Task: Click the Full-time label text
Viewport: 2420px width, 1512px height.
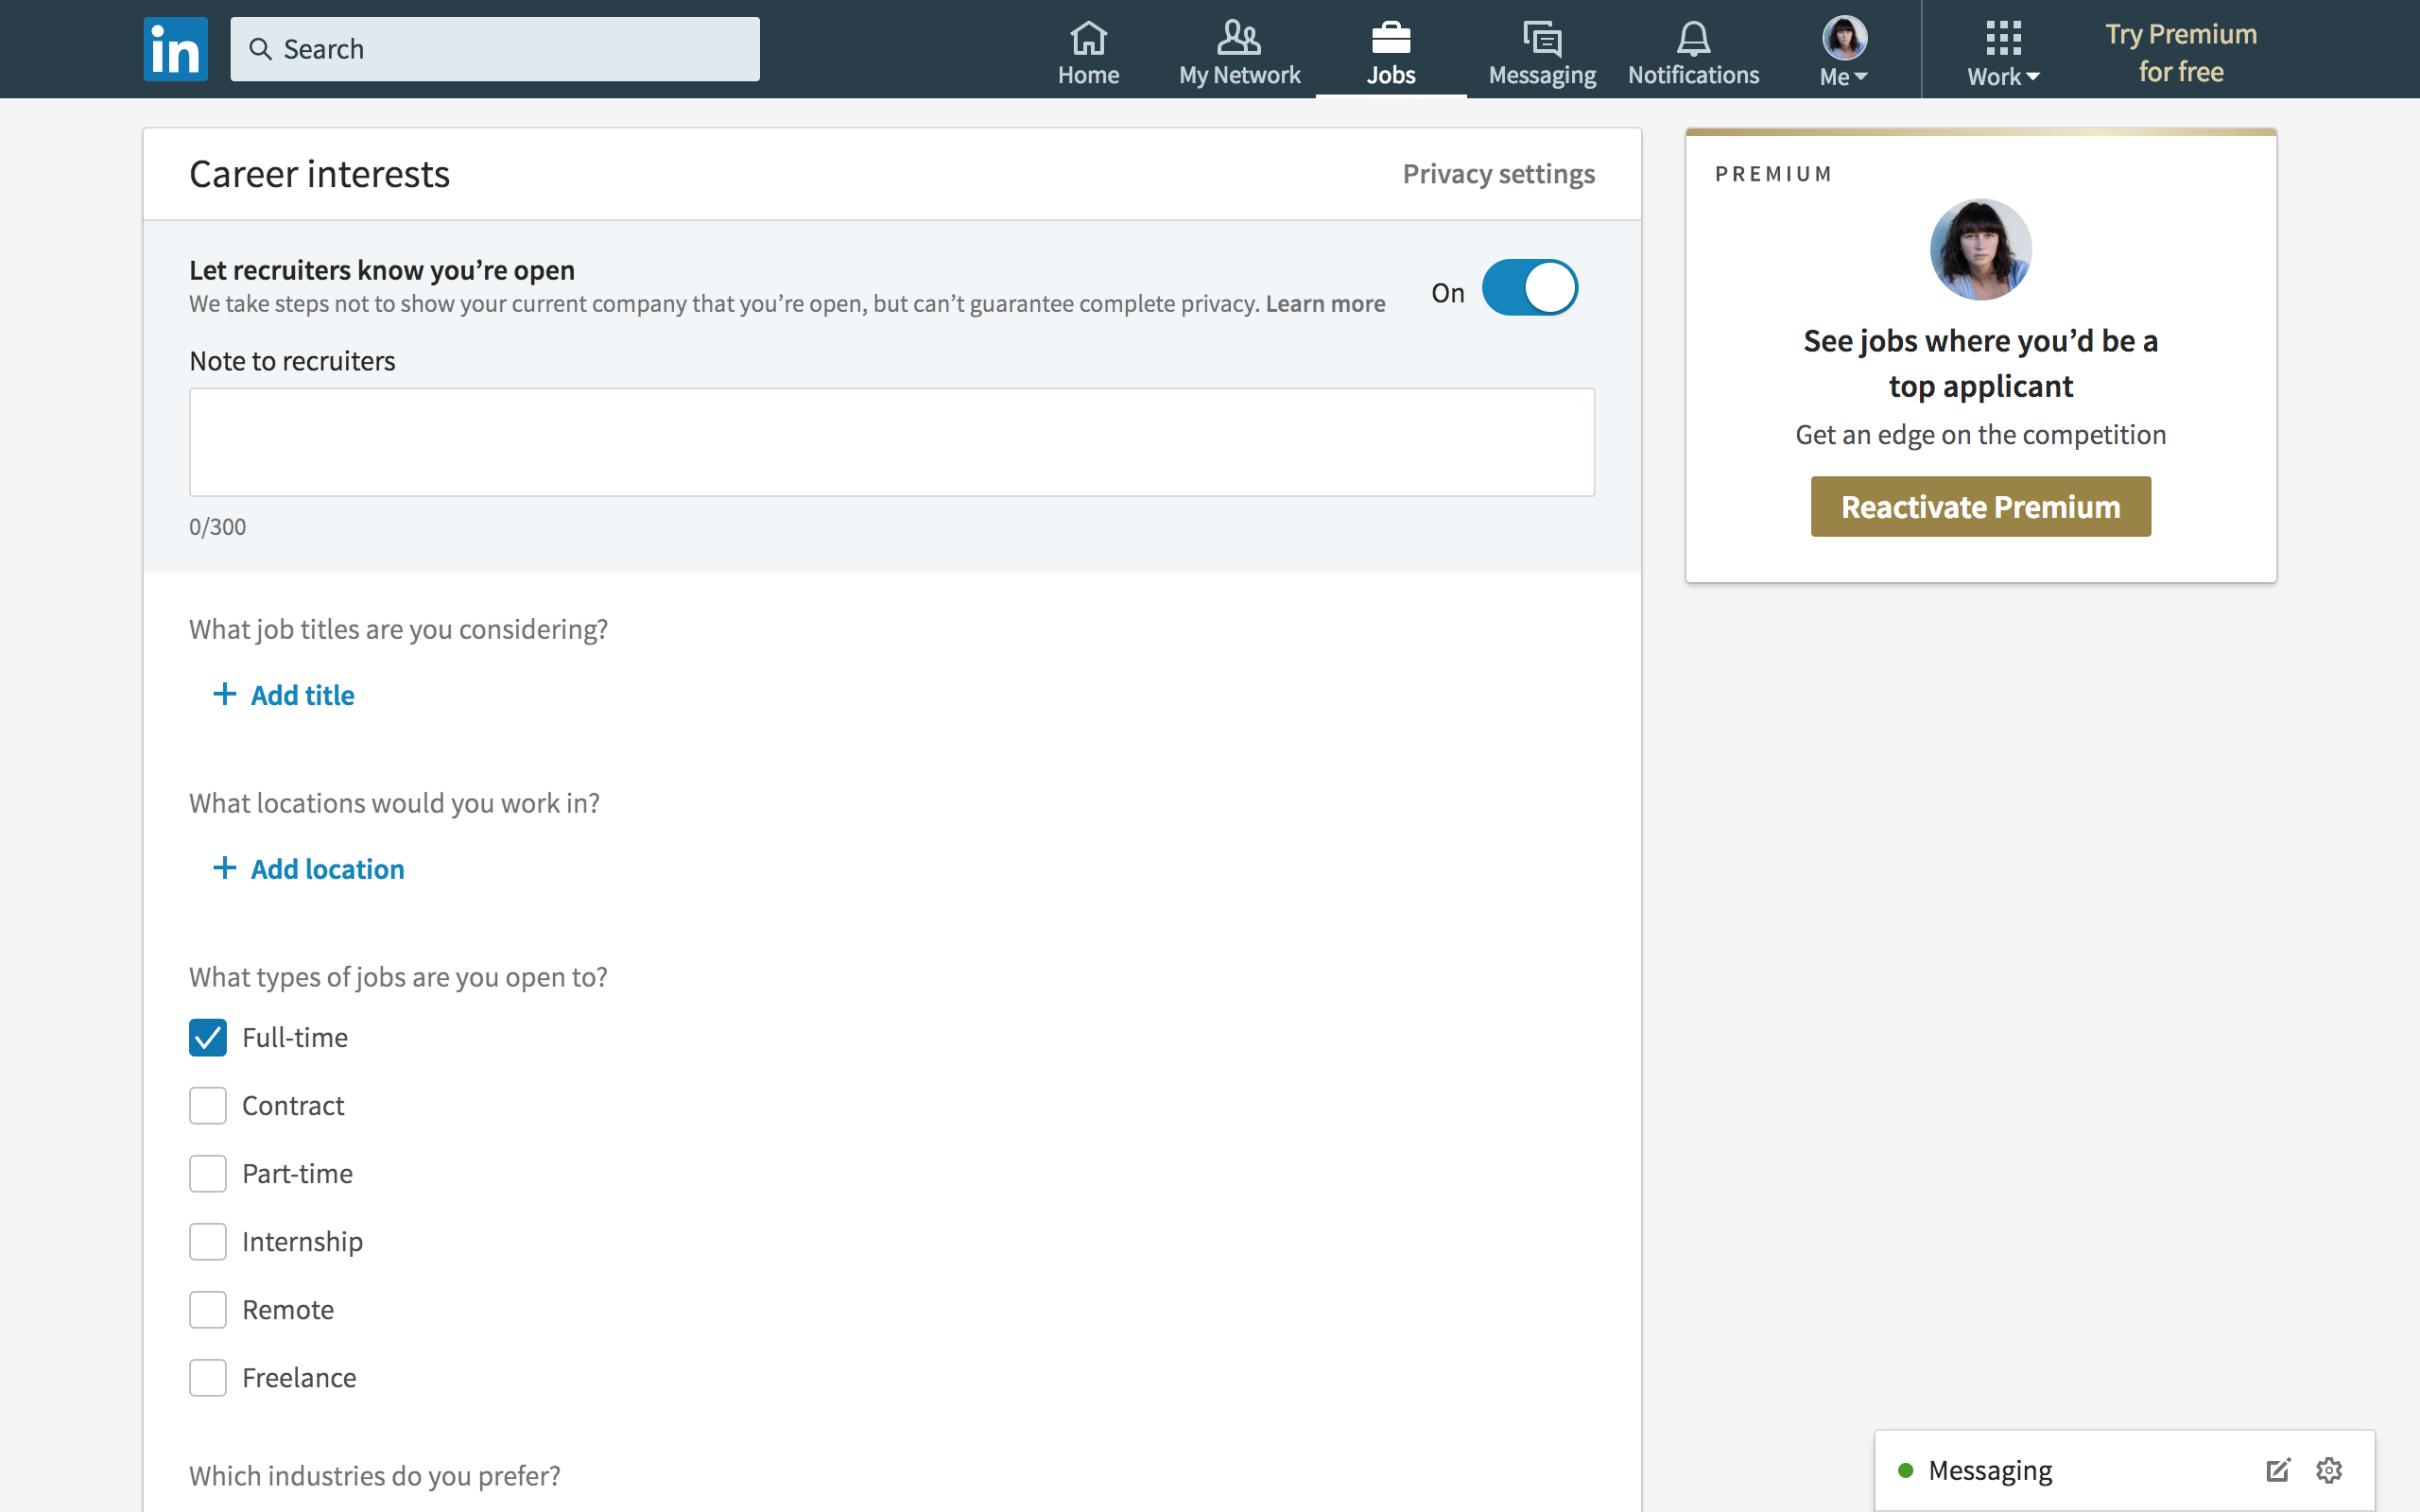Action: 295,1038
